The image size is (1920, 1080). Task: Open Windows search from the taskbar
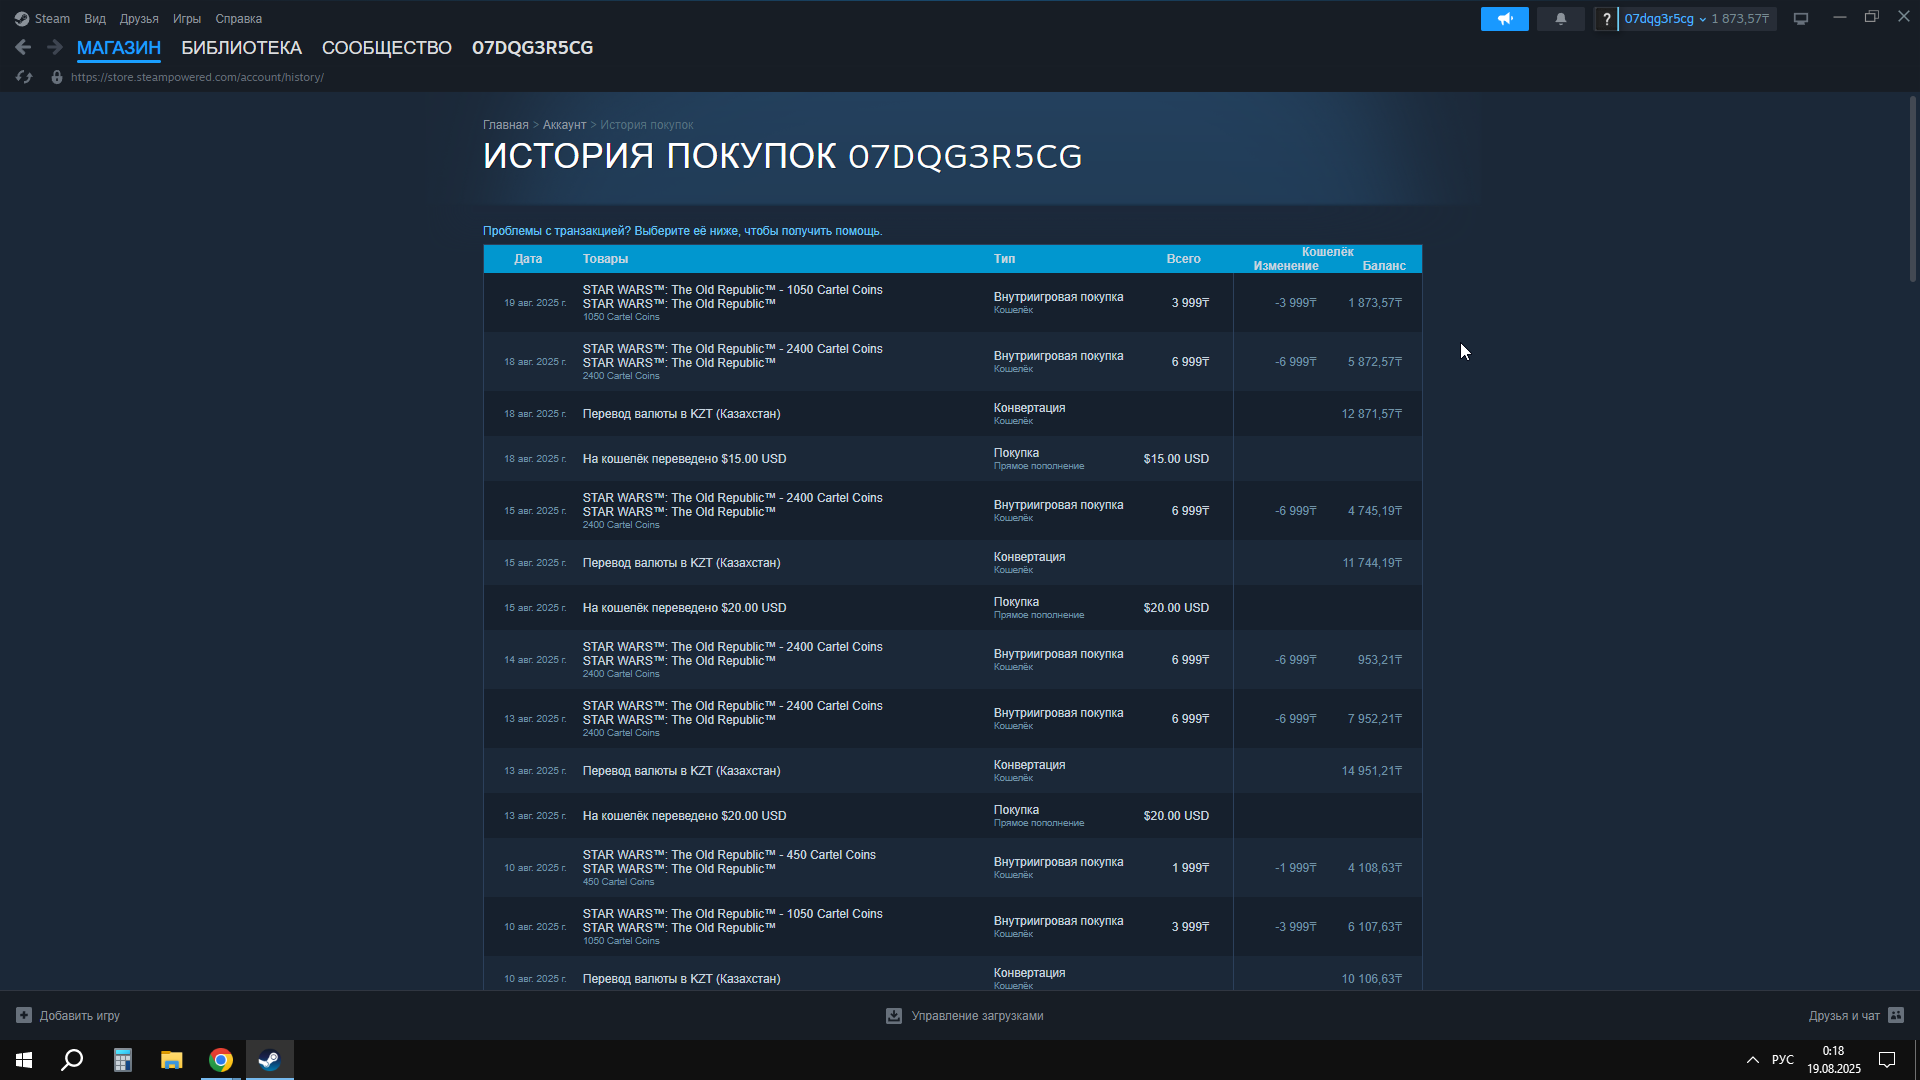tap(72, 1060)
